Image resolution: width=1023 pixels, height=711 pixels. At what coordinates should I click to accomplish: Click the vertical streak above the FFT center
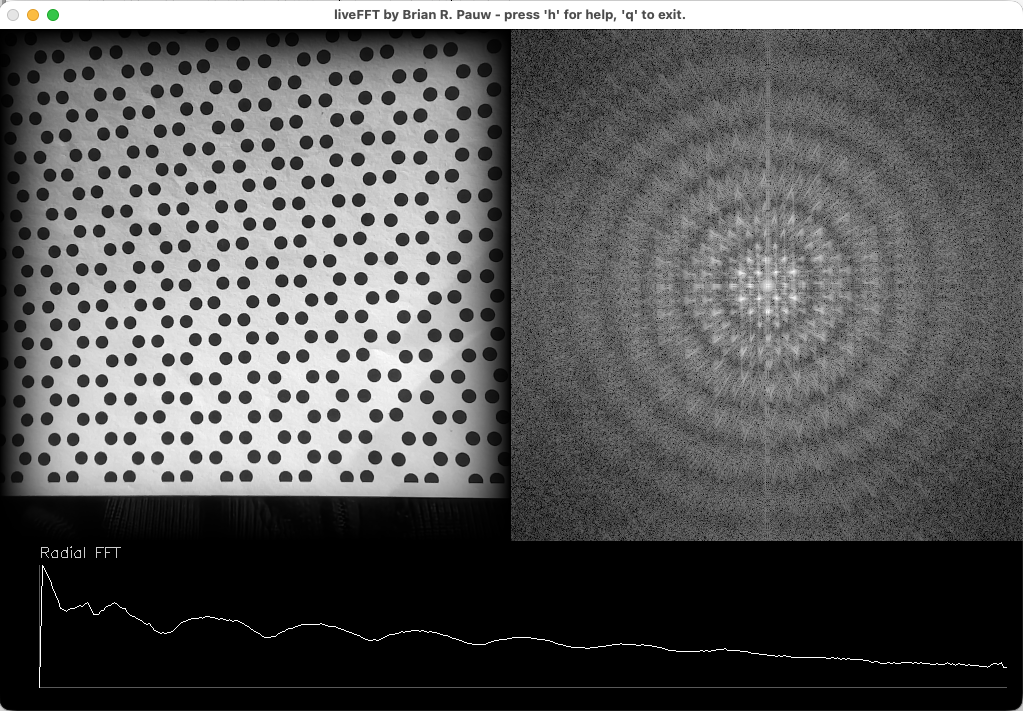(767, 150)
